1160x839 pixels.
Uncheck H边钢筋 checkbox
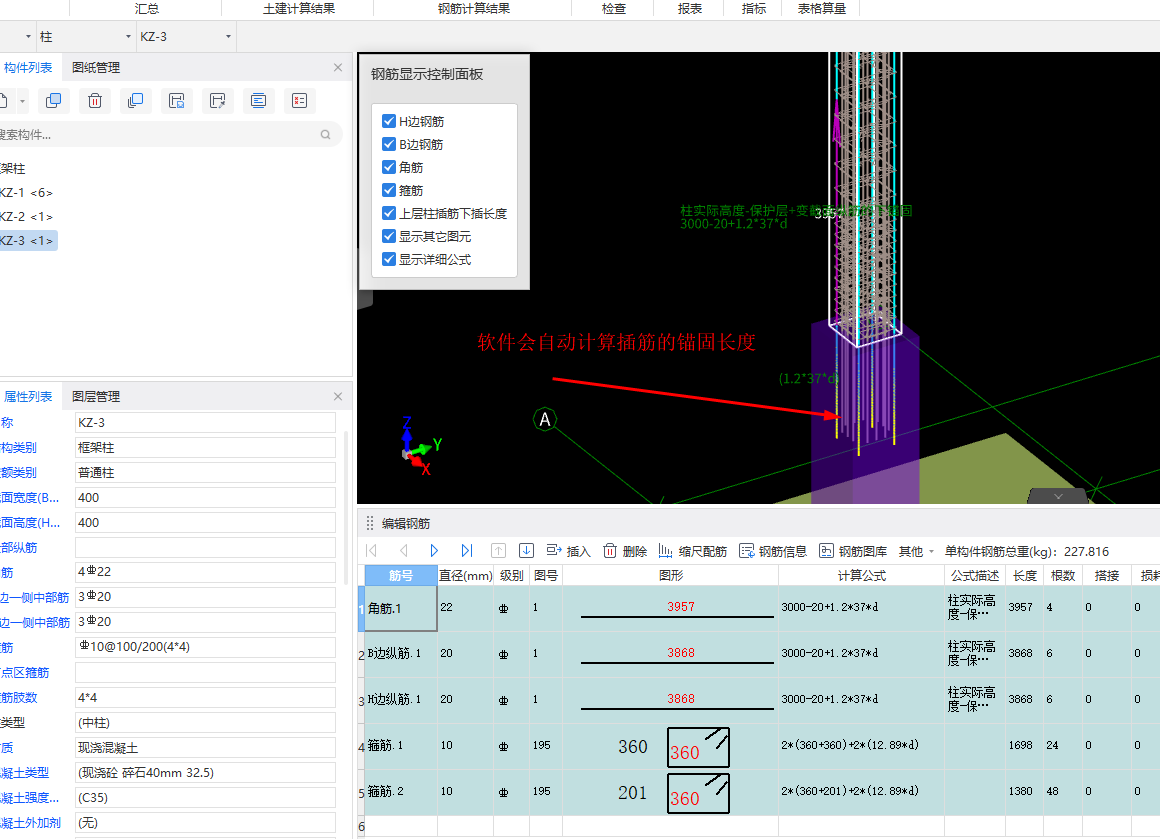(388, 121)
